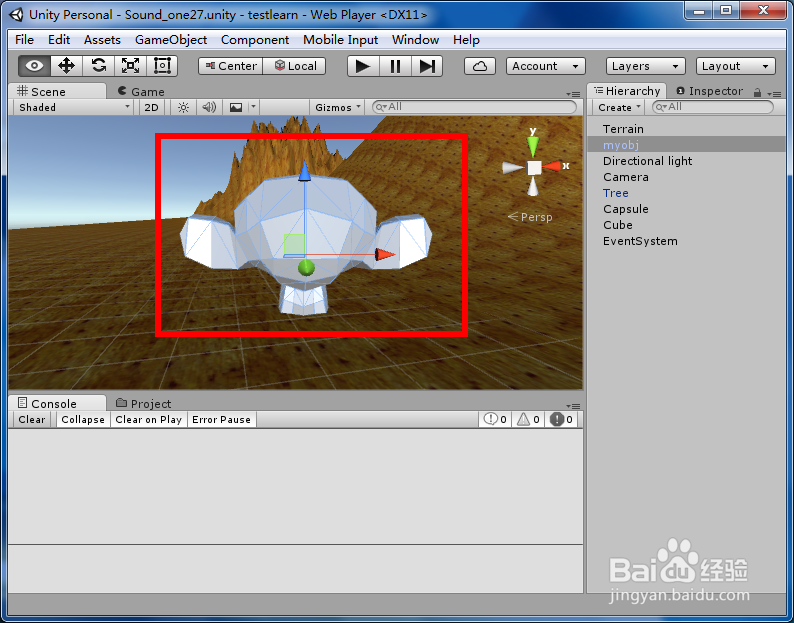Toggle Console Collapse option

tap(83, 419)
